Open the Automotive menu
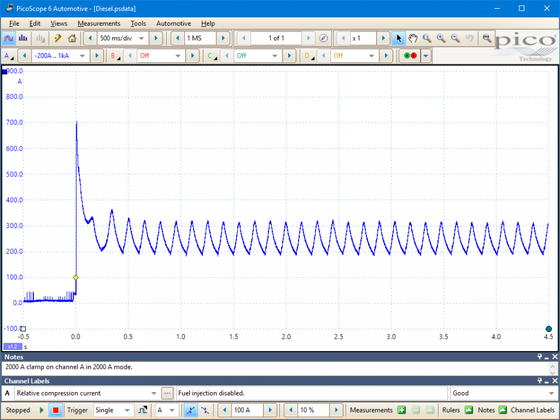This screenshot has height=420, width=560. tap(174, 24)
